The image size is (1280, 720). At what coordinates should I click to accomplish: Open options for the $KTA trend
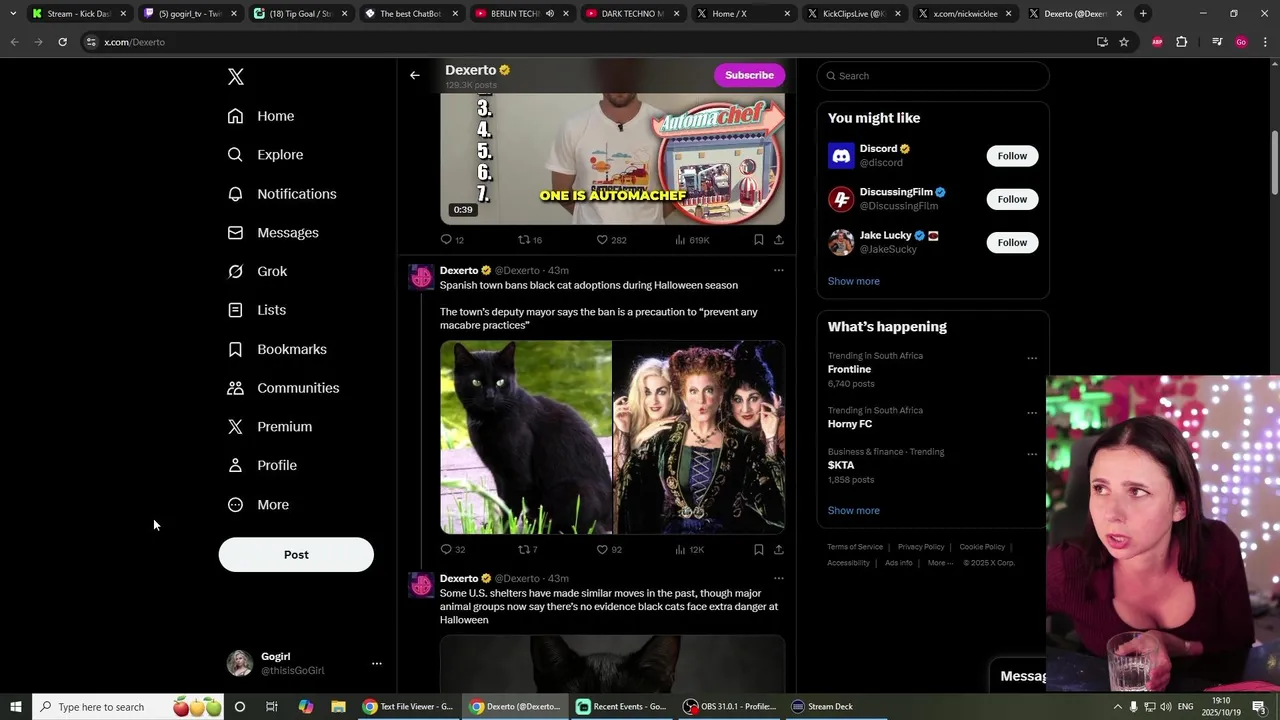point(1032,454)
